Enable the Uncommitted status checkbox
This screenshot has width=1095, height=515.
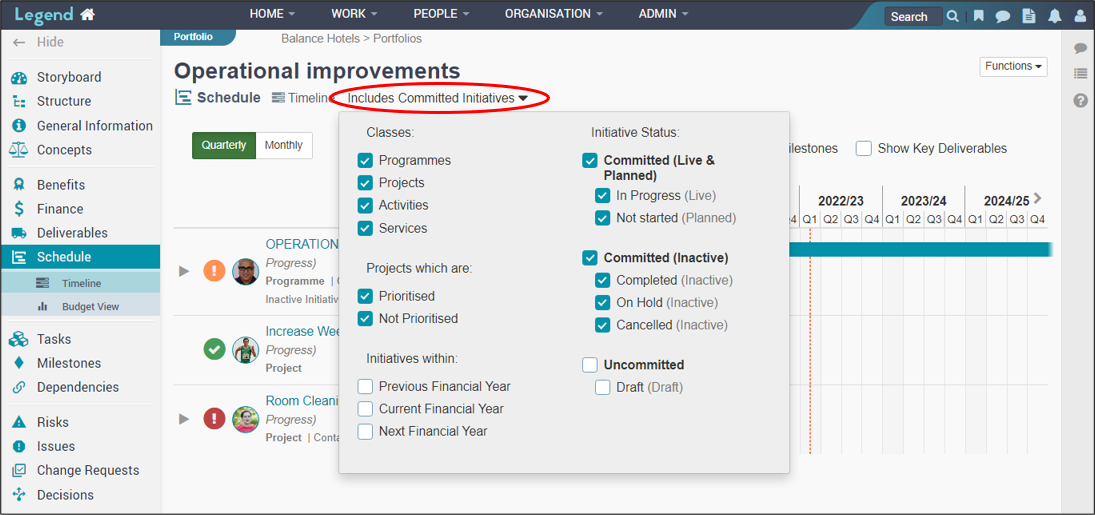pos(590,365)
